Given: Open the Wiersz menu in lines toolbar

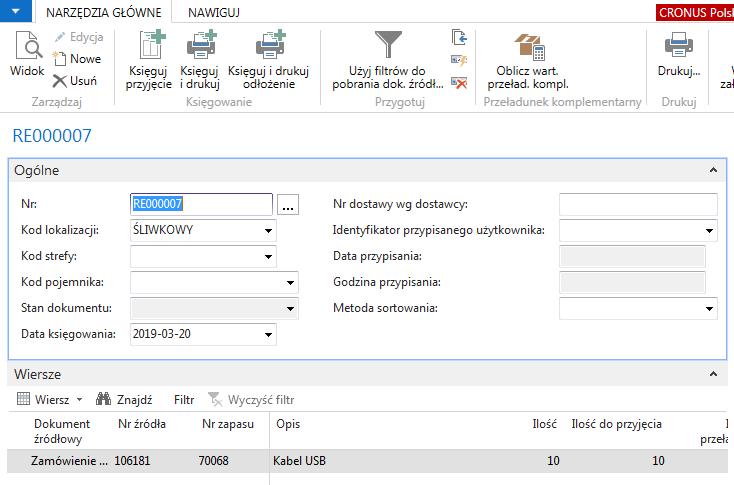Looking at the screenshot, I should coord(50,399).
